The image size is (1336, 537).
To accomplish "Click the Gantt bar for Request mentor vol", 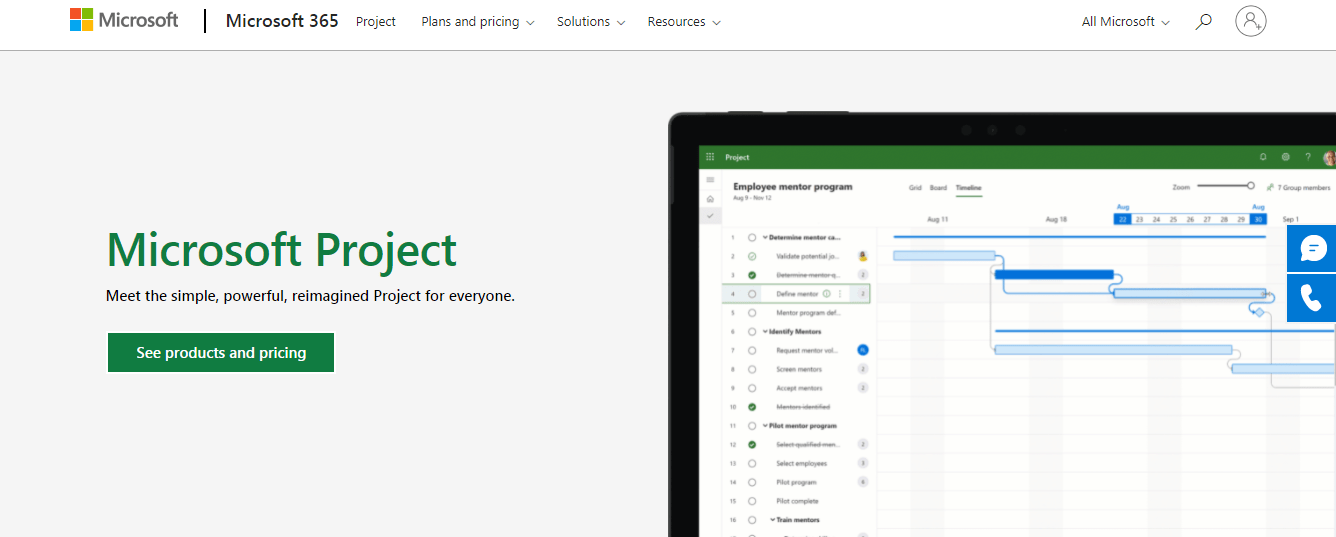I will coord(1113,349).
